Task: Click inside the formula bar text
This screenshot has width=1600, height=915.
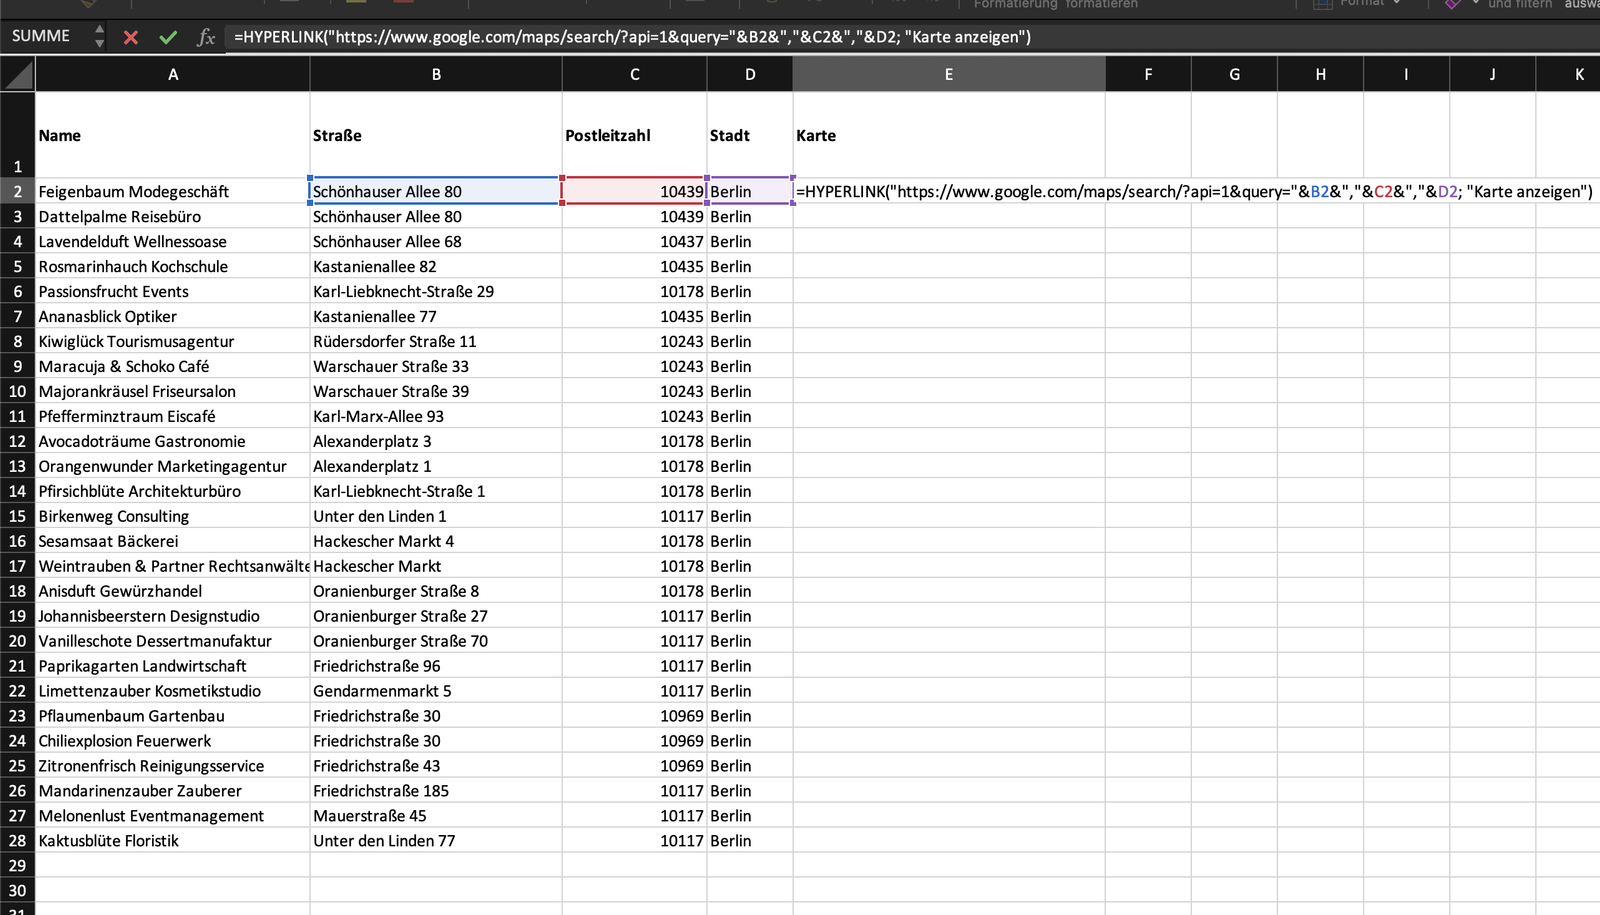Action: [632, 37]
